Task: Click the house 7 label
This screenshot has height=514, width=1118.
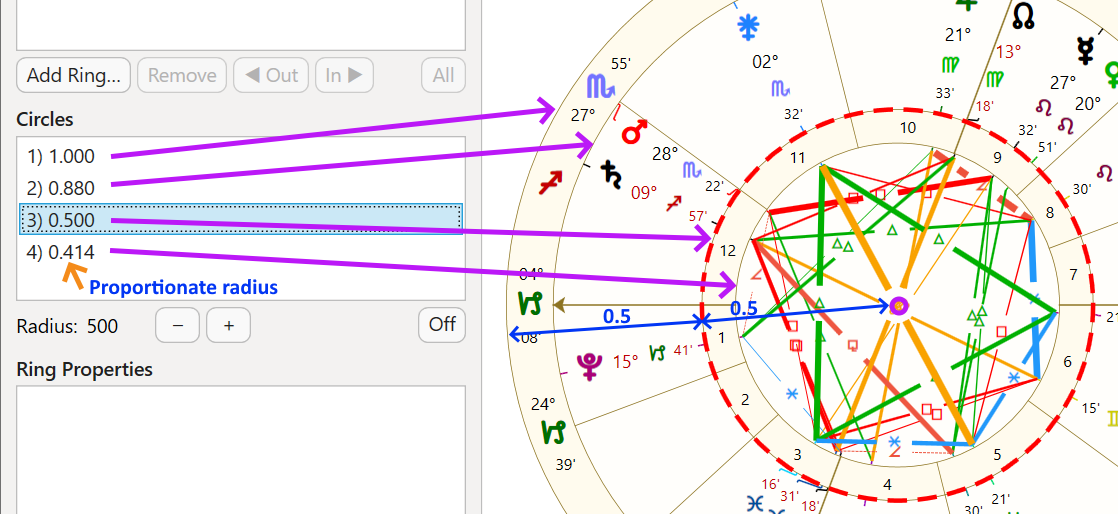Action: (x=1073, y=274)
